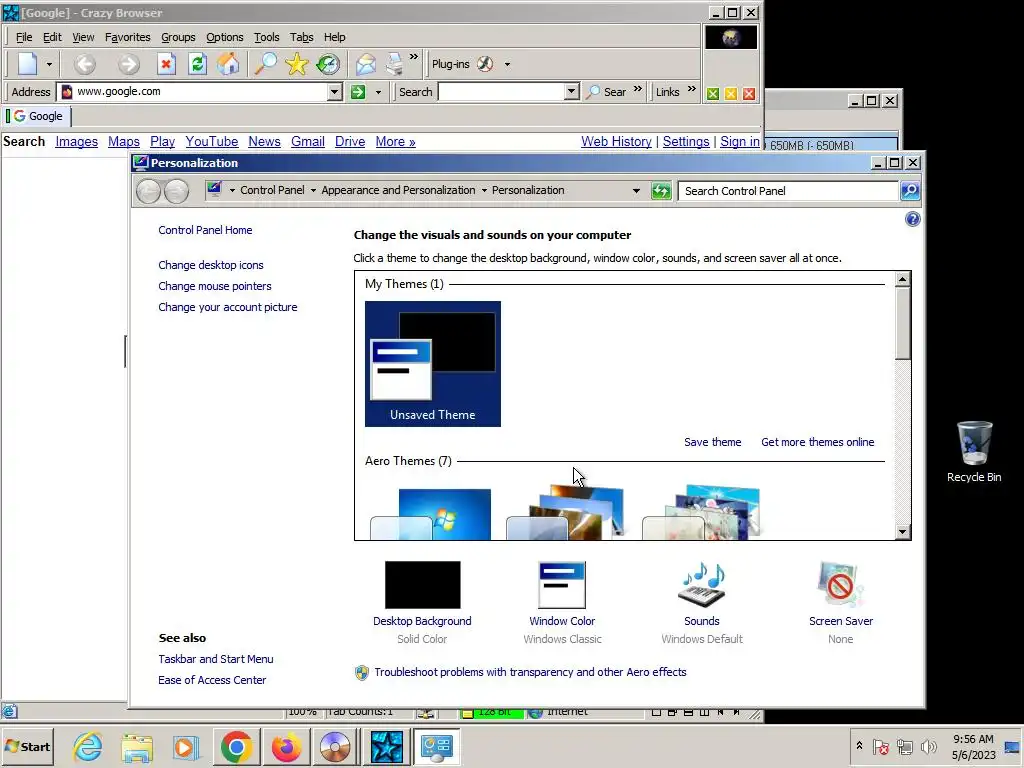Click the magnifier Search icon in browser toolbar
Screen dimensions: 1024x768
pyautogui.click(x=265, y=64)
